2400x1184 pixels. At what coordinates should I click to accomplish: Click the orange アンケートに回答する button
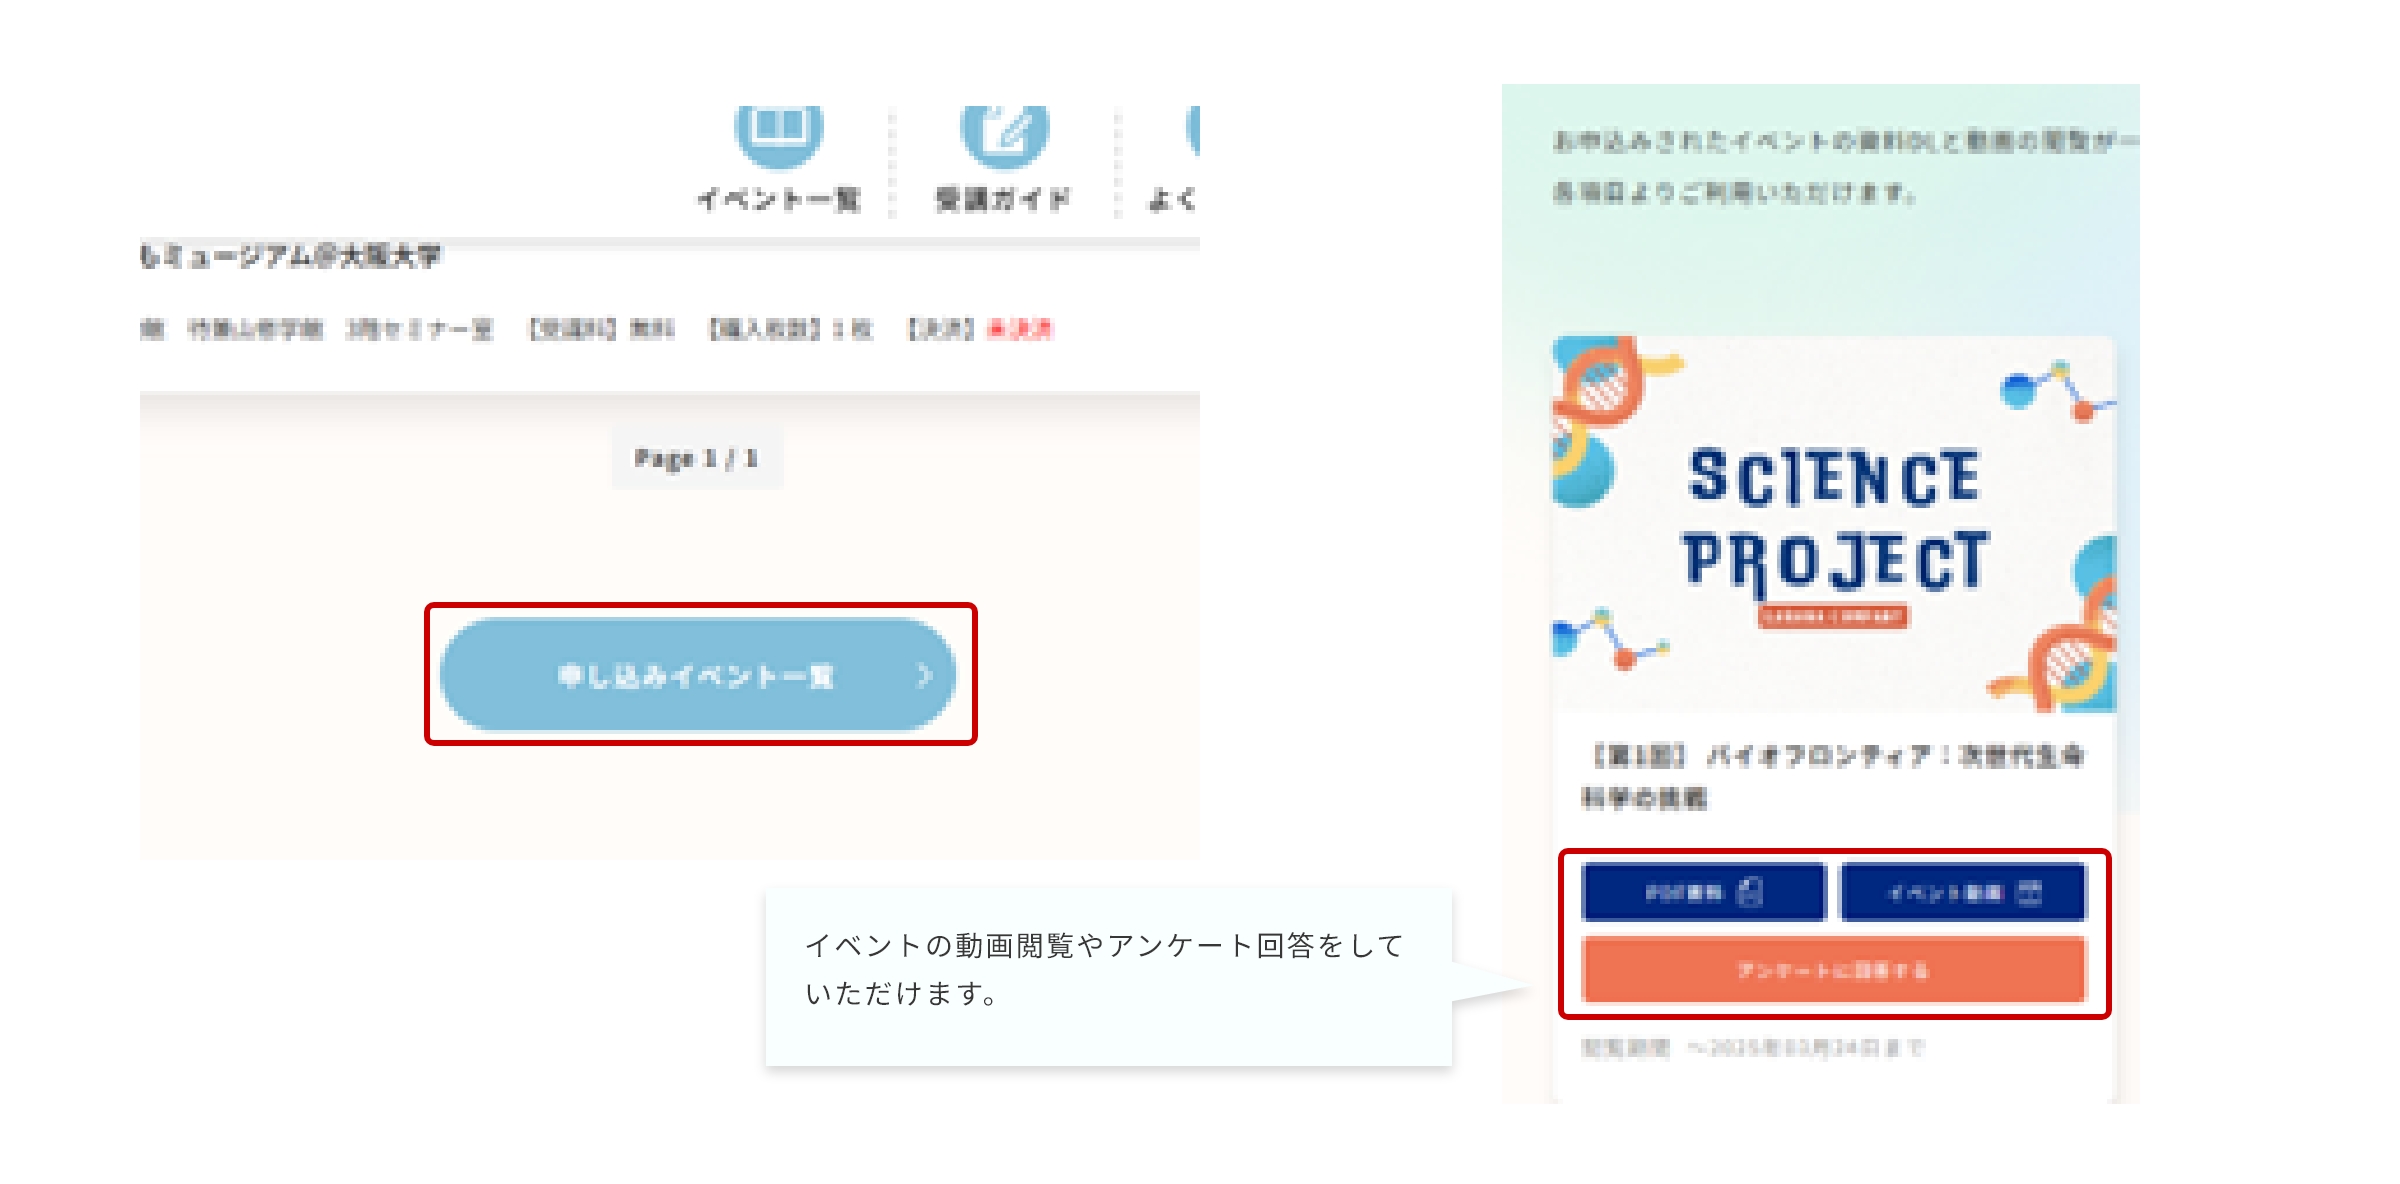click(x=1834, y=970)
